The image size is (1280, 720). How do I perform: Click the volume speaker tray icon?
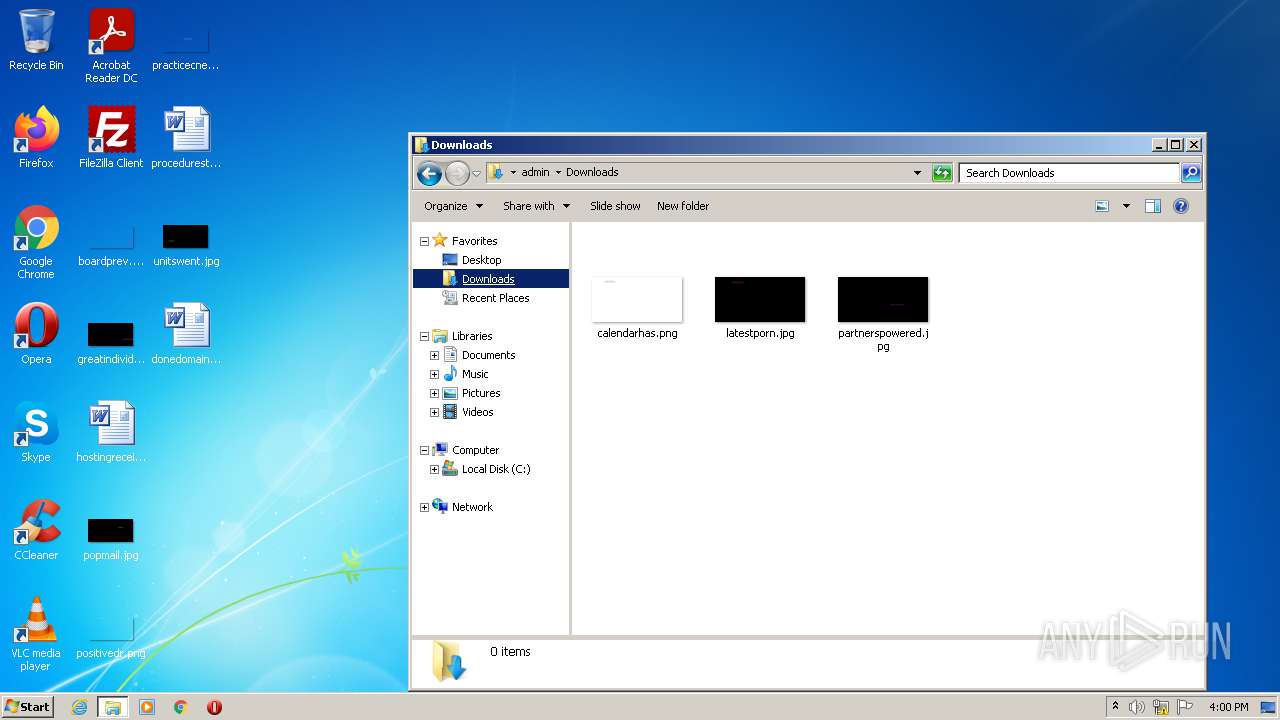[1137, 707]
